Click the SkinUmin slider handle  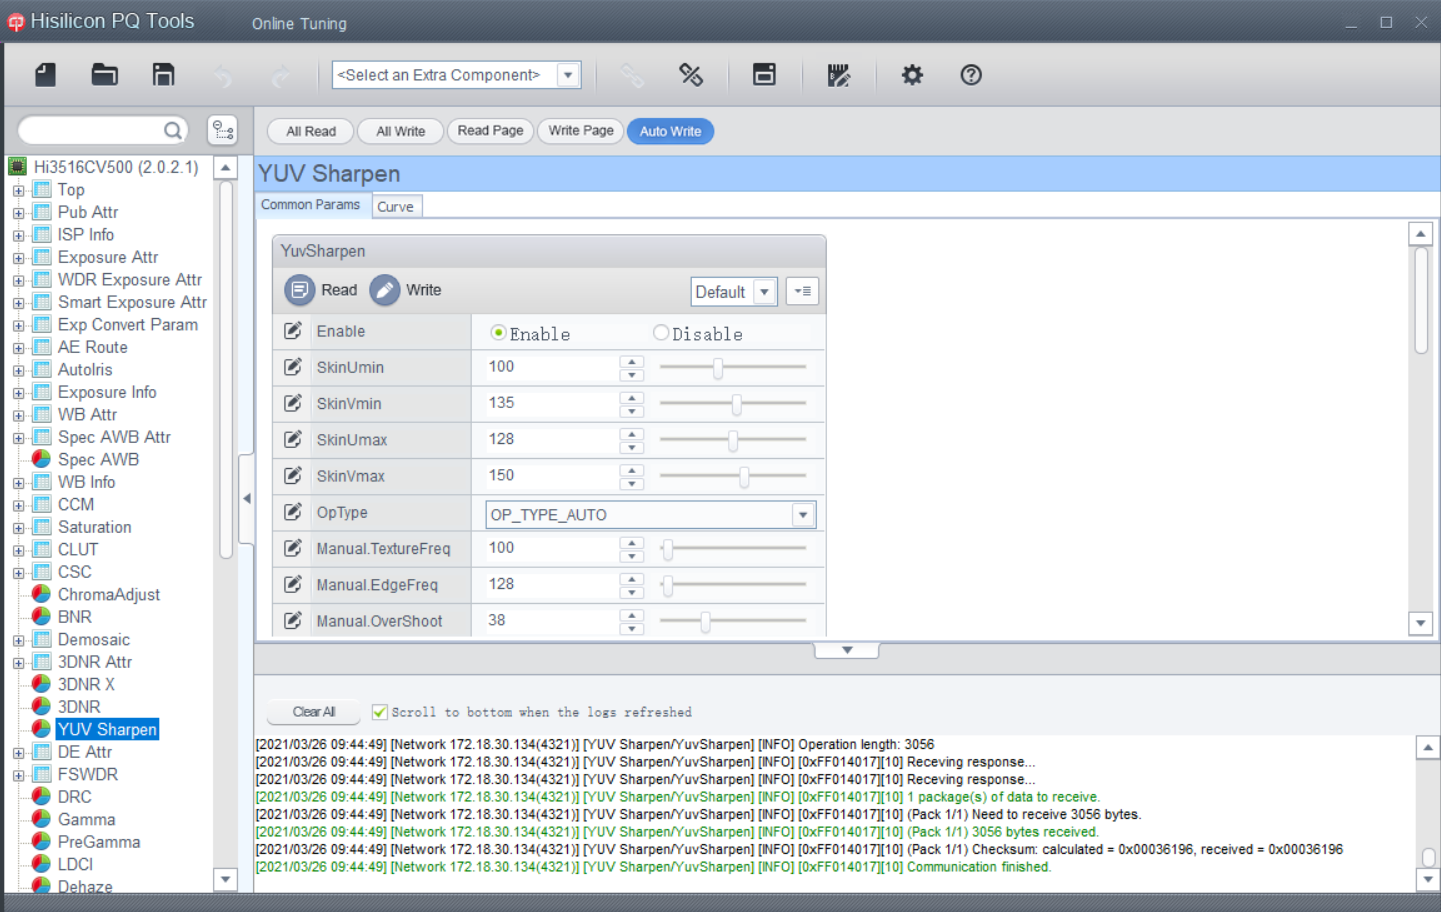(x=718, y=368)
